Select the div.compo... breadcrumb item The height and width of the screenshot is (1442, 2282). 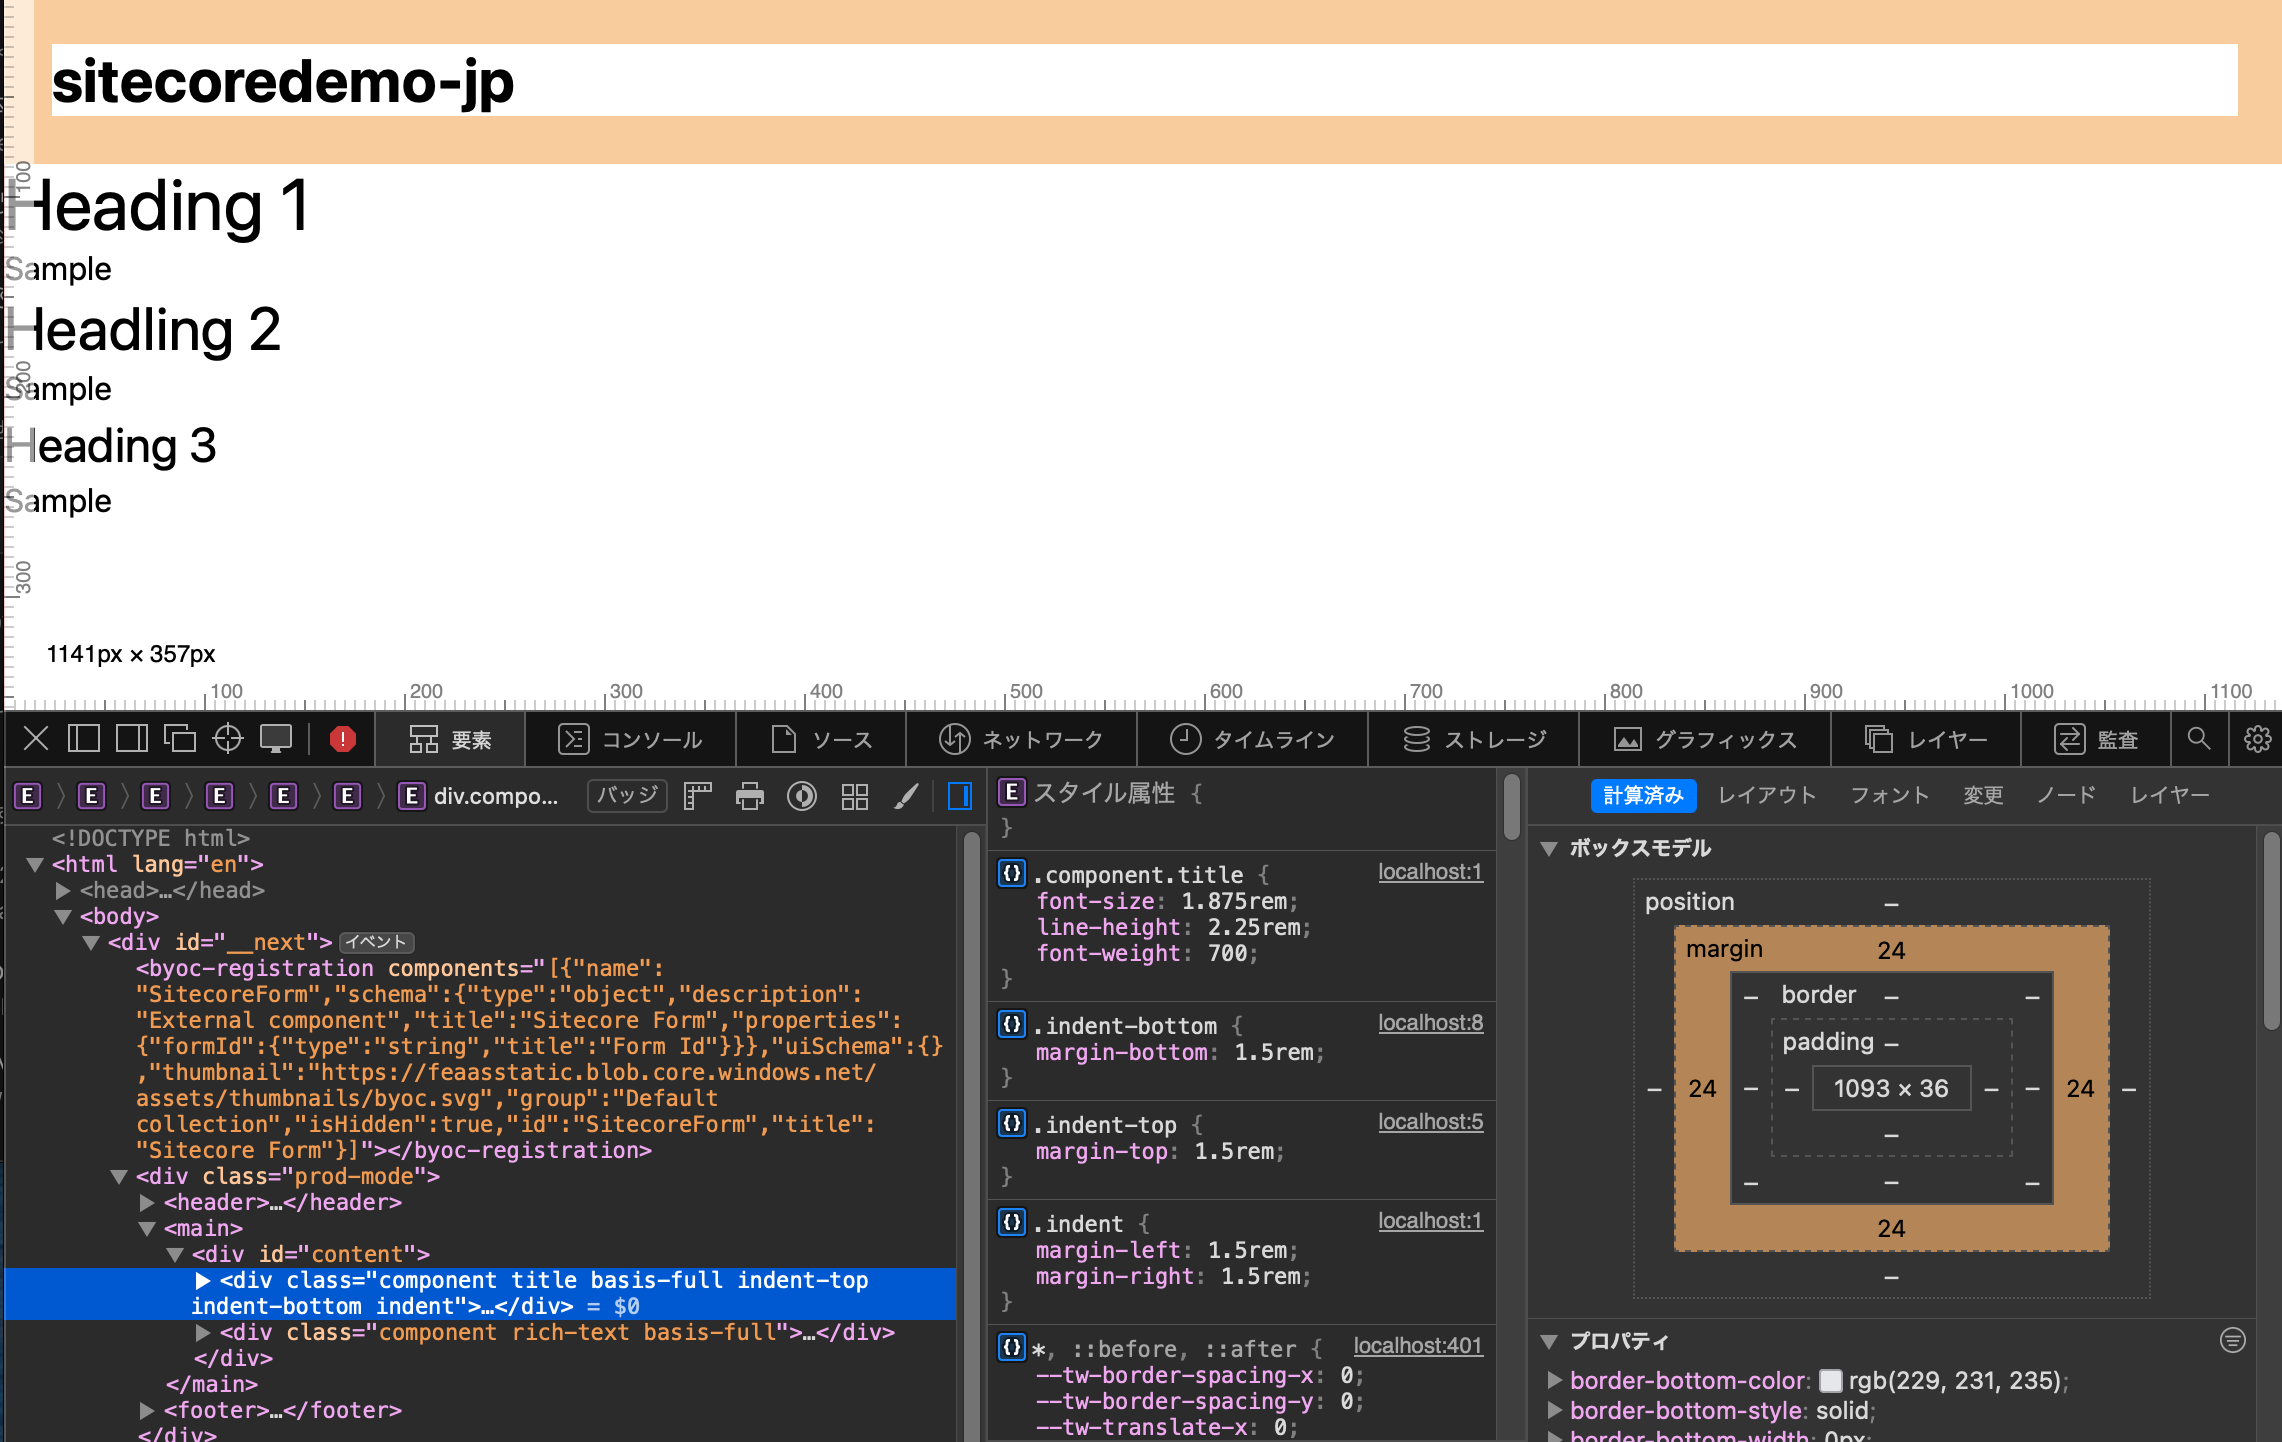click(479, 796)
